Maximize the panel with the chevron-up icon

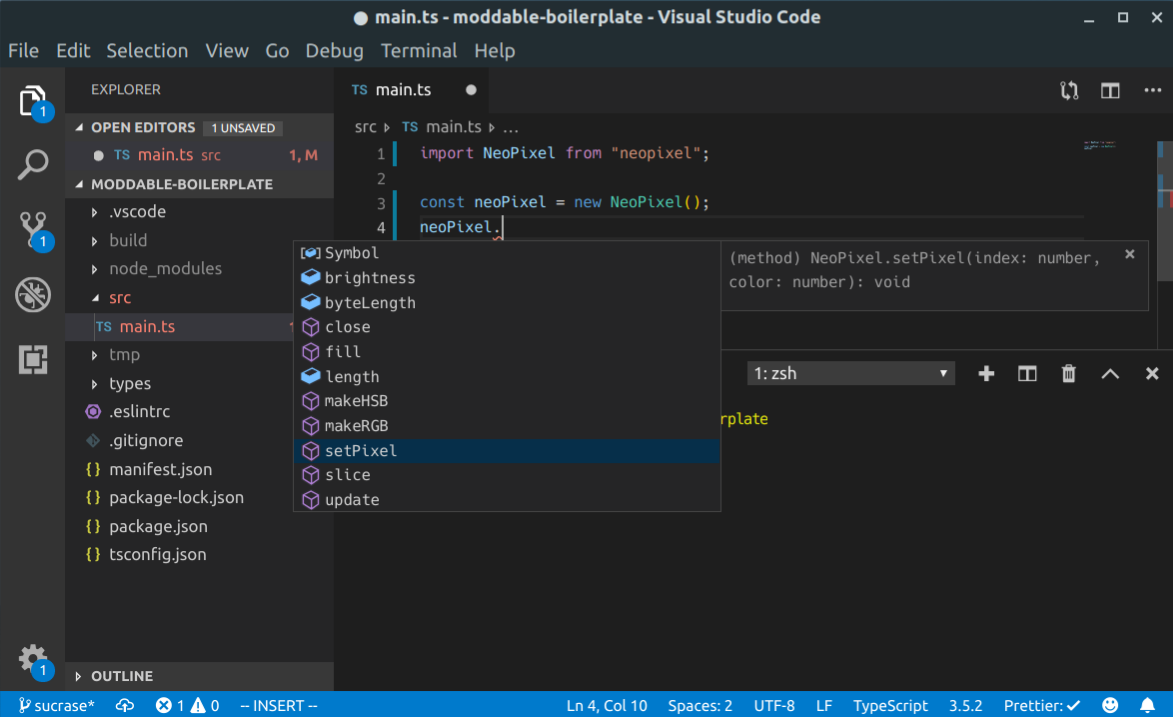tap(1110, 373)
